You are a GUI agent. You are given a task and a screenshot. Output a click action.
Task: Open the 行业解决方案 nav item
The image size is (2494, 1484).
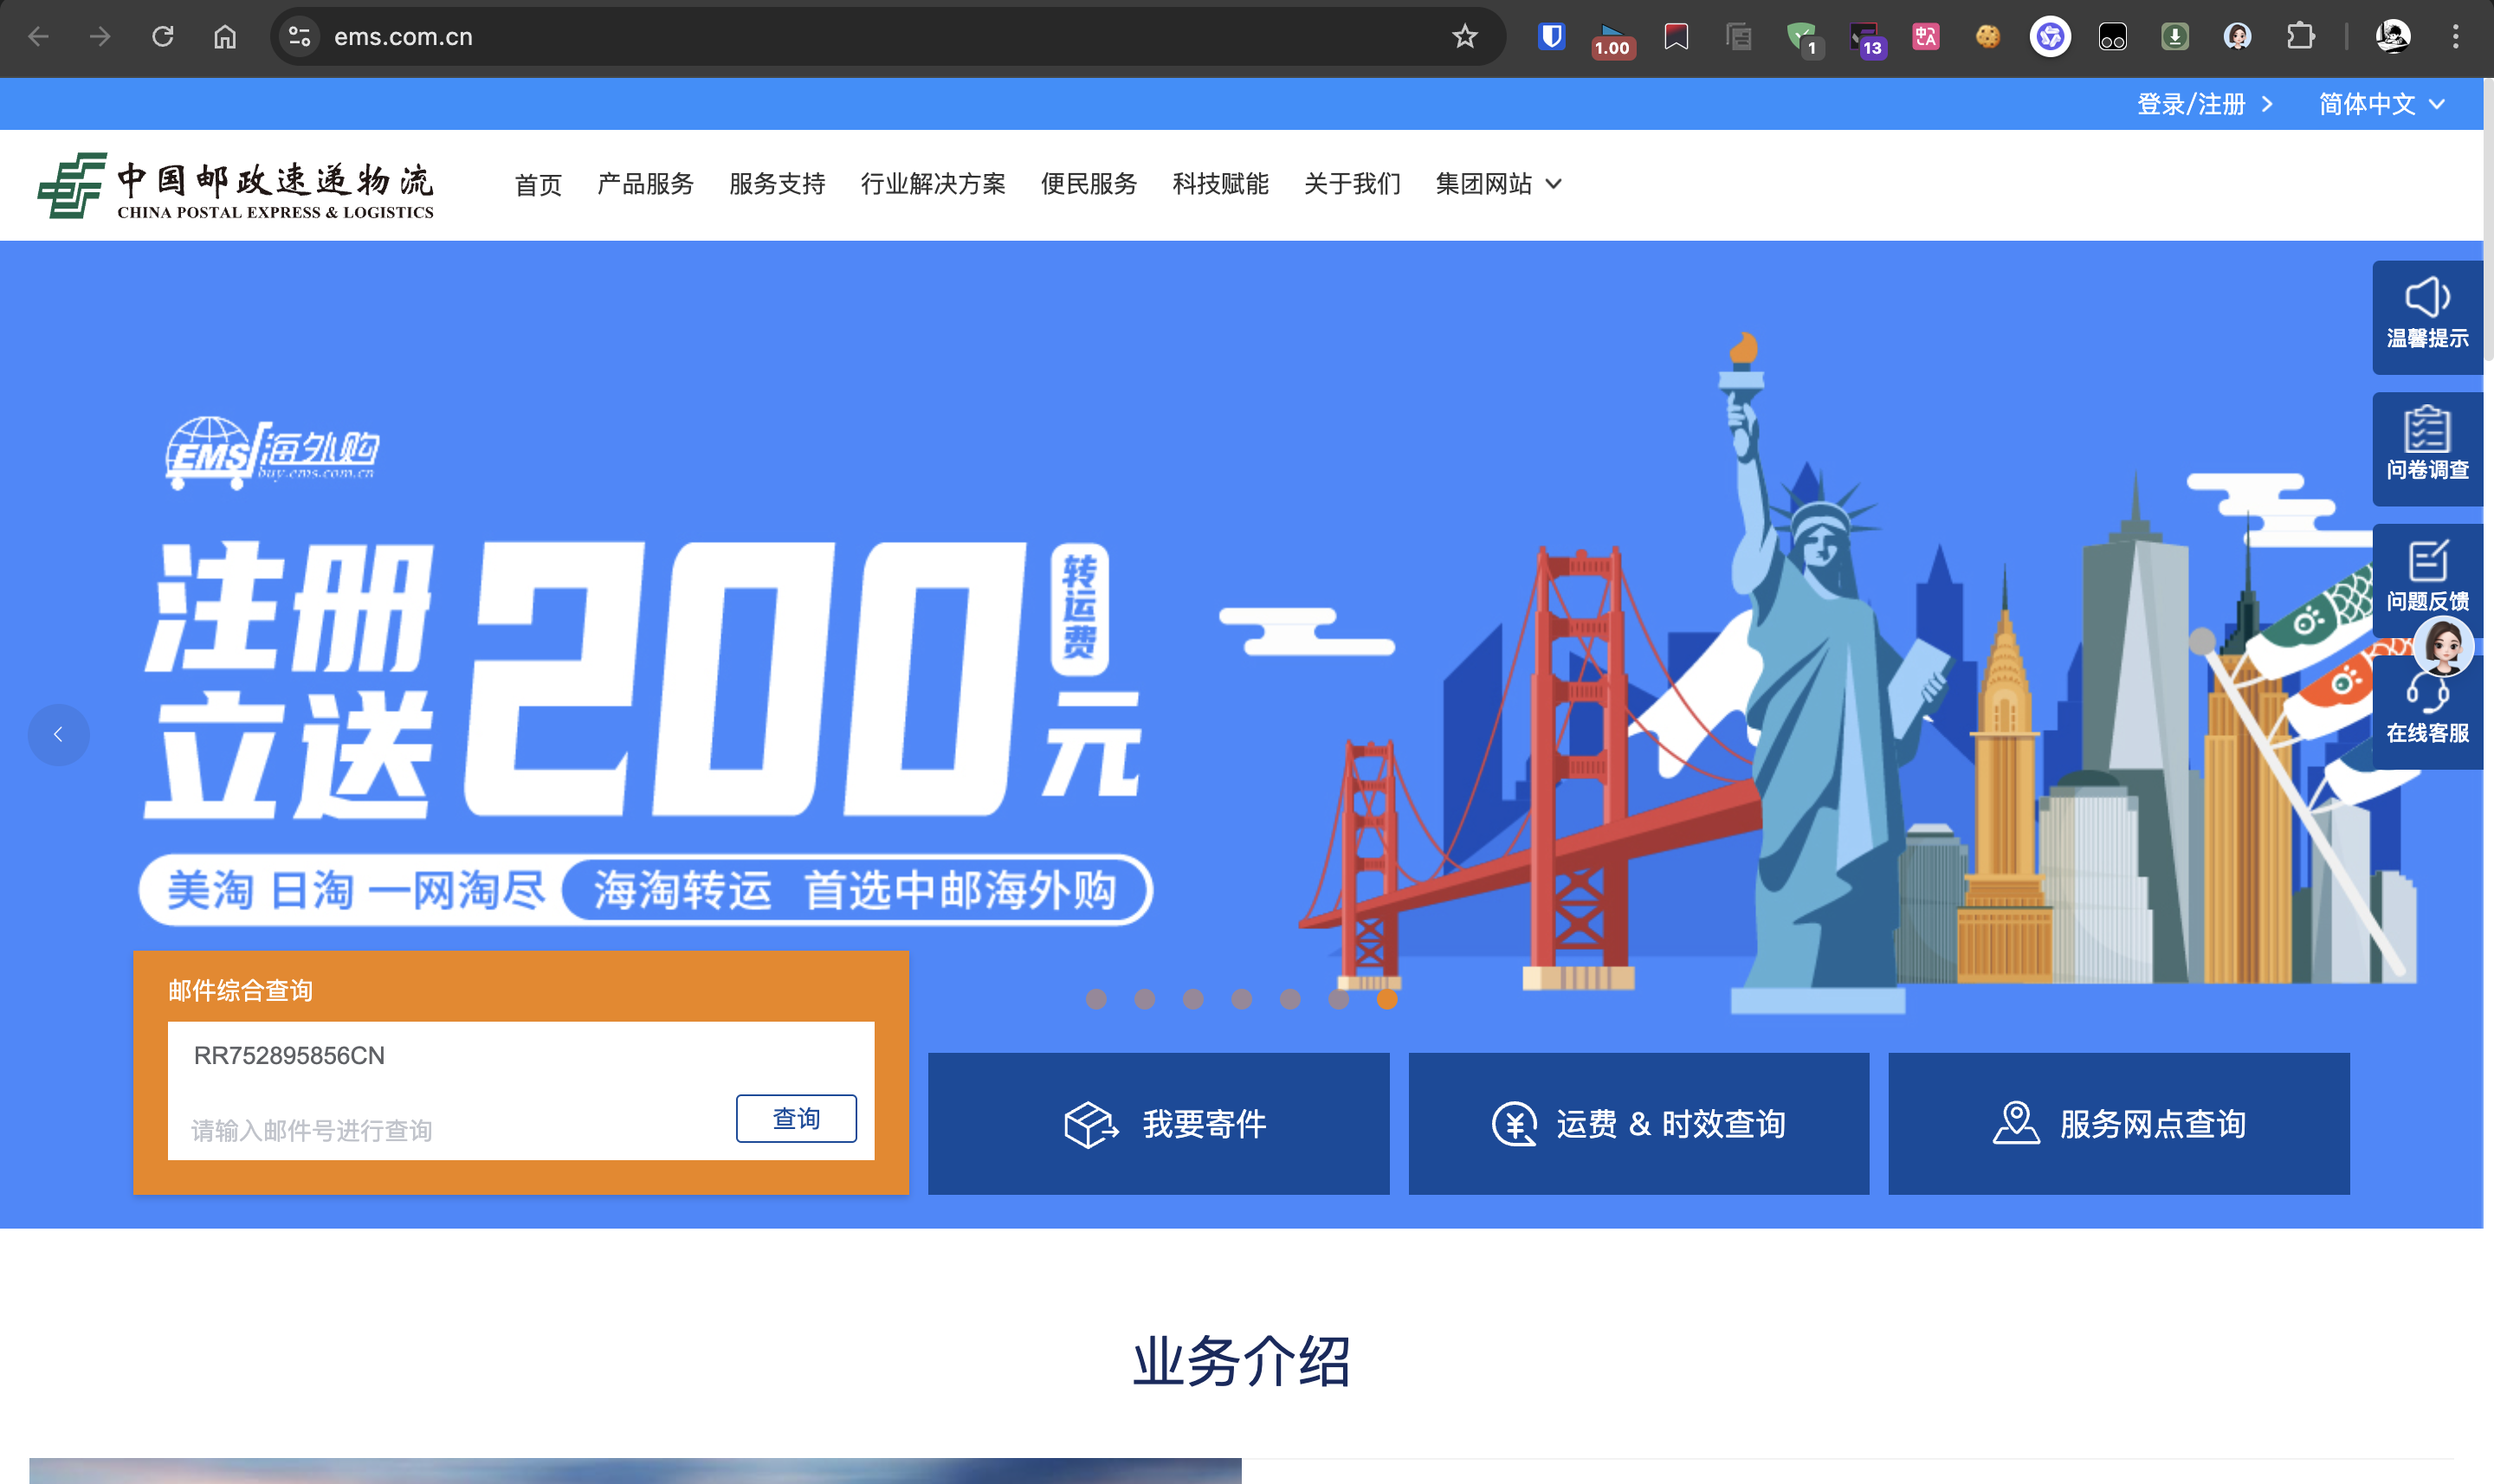pos(933,184)
